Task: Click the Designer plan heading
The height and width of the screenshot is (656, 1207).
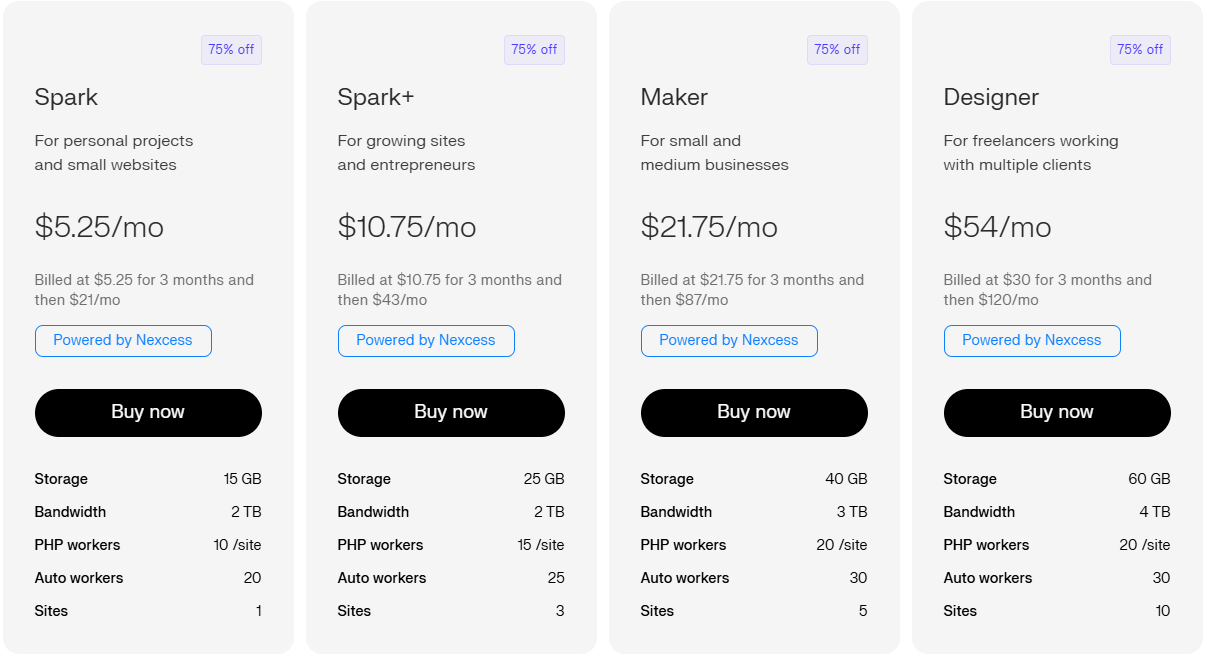Action: [x=991, y=97]
